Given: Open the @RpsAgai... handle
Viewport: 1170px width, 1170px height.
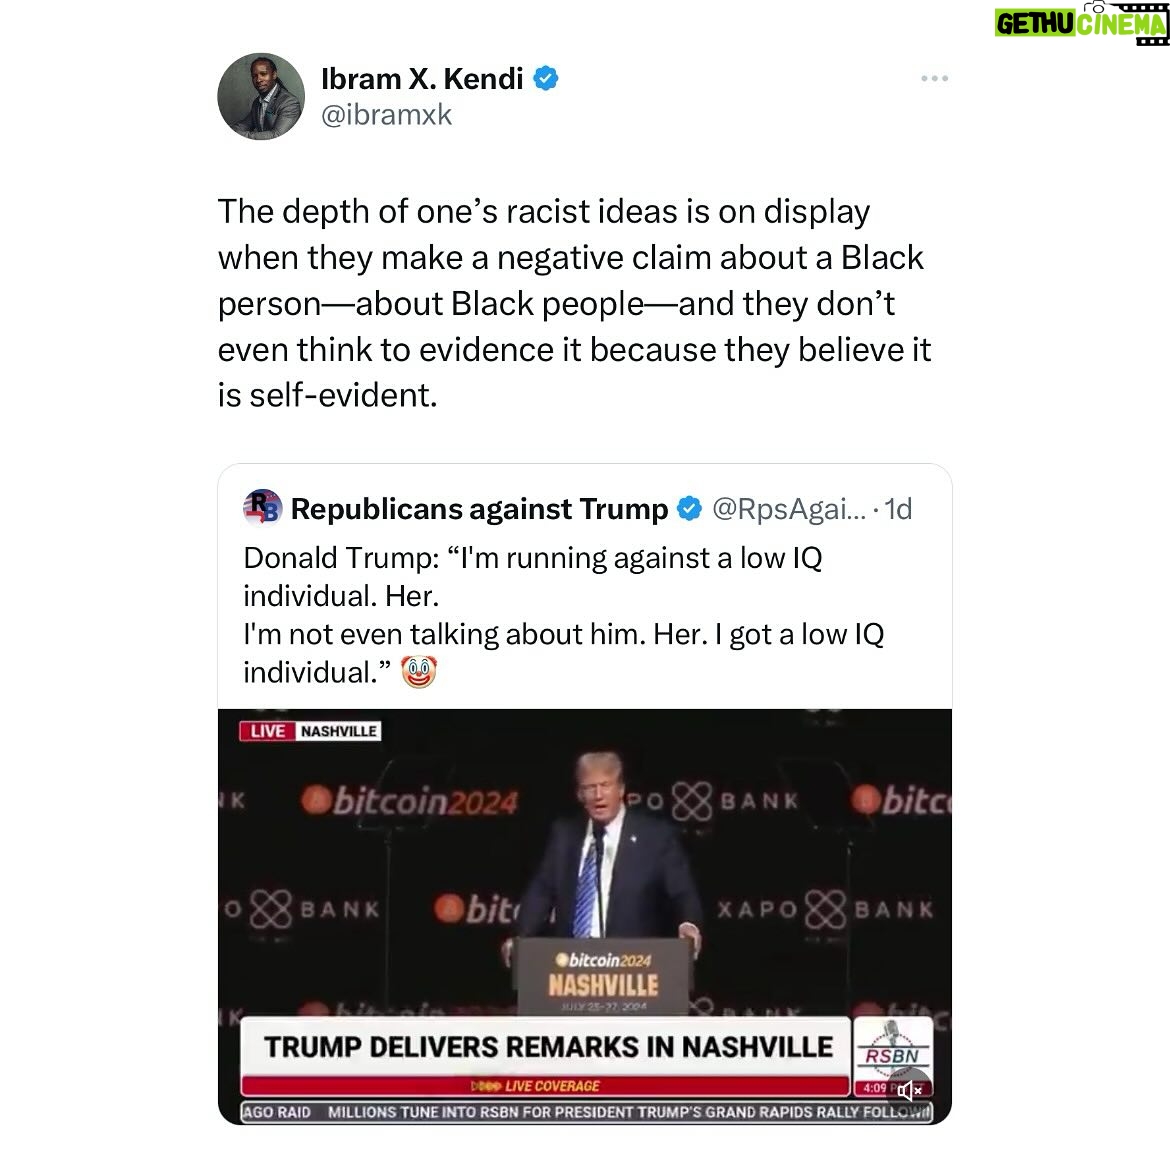Looking at the screenshot, I should (789, 509).
